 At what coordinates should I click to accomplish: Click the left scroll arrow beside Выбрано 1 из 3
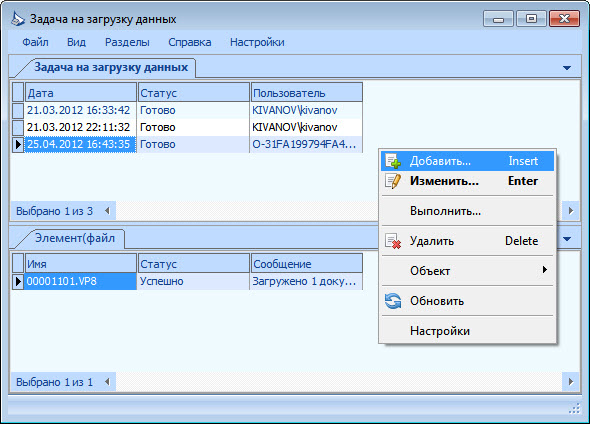point(108,211)
